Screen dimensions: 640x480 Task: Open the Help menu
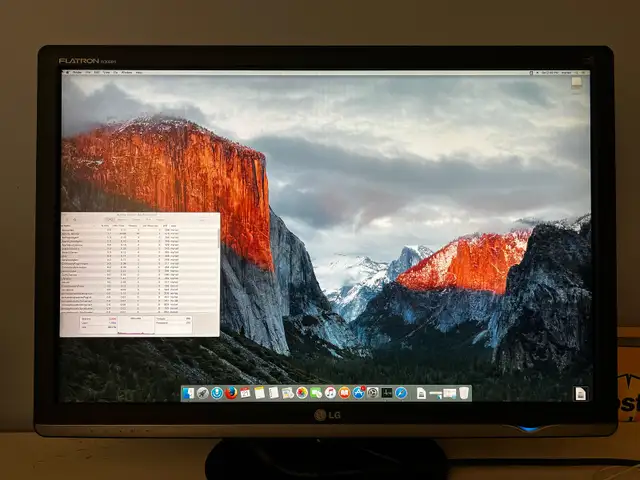[x=139, y=73]
